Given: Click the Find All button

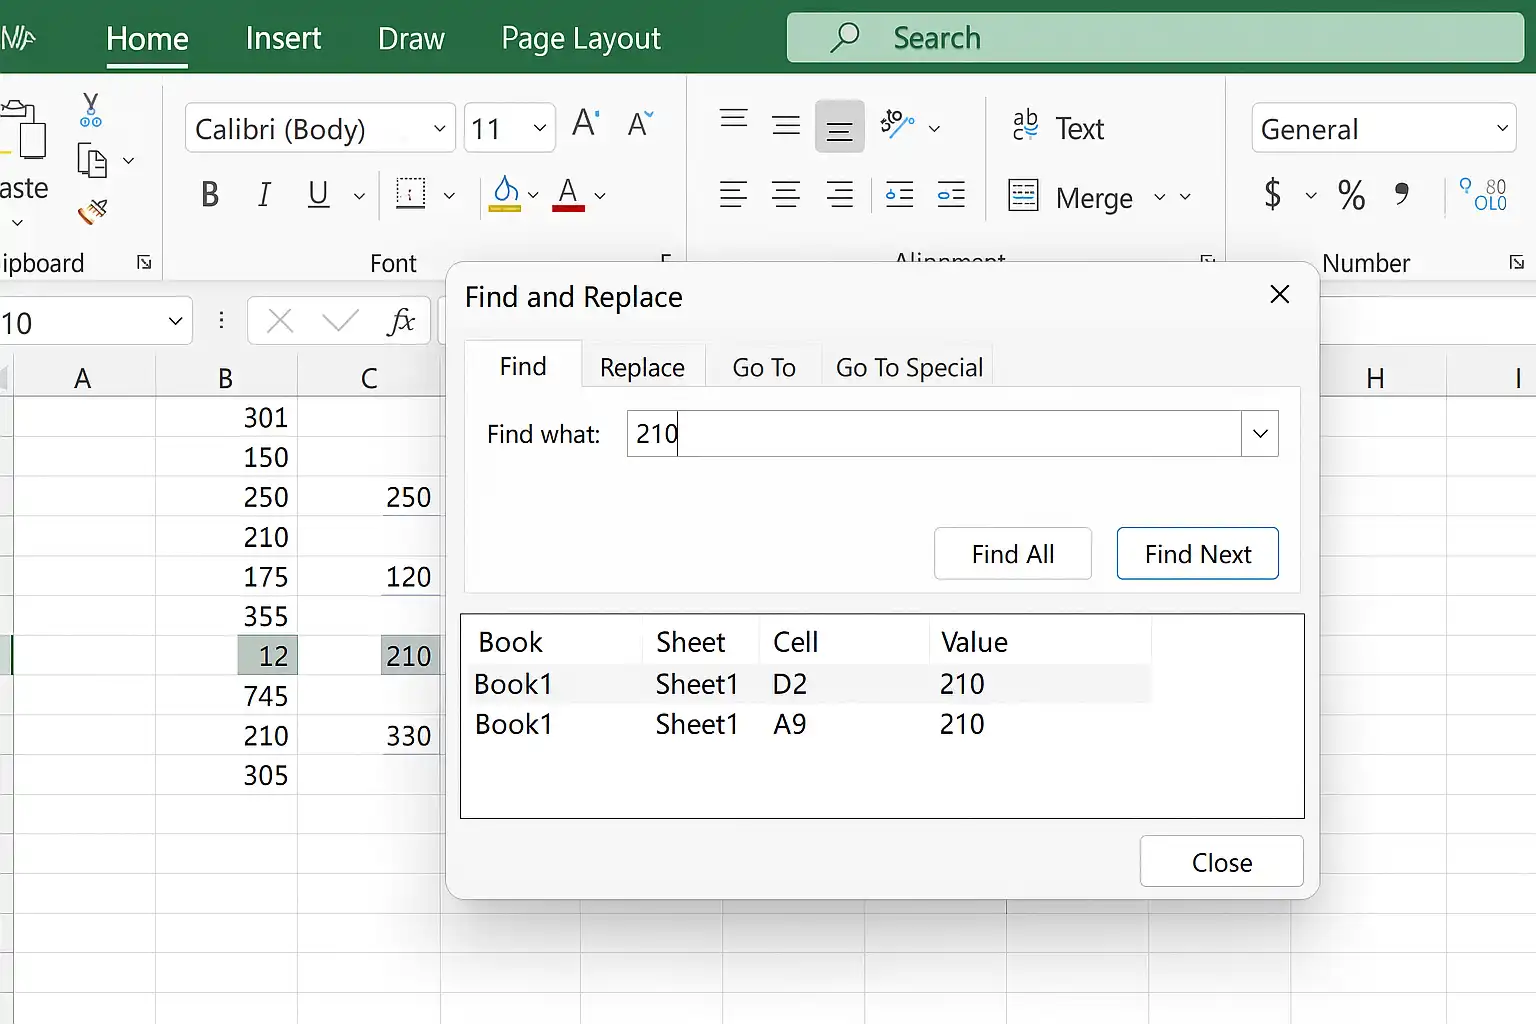Looking at the screenshot, I should [1013, 554].
